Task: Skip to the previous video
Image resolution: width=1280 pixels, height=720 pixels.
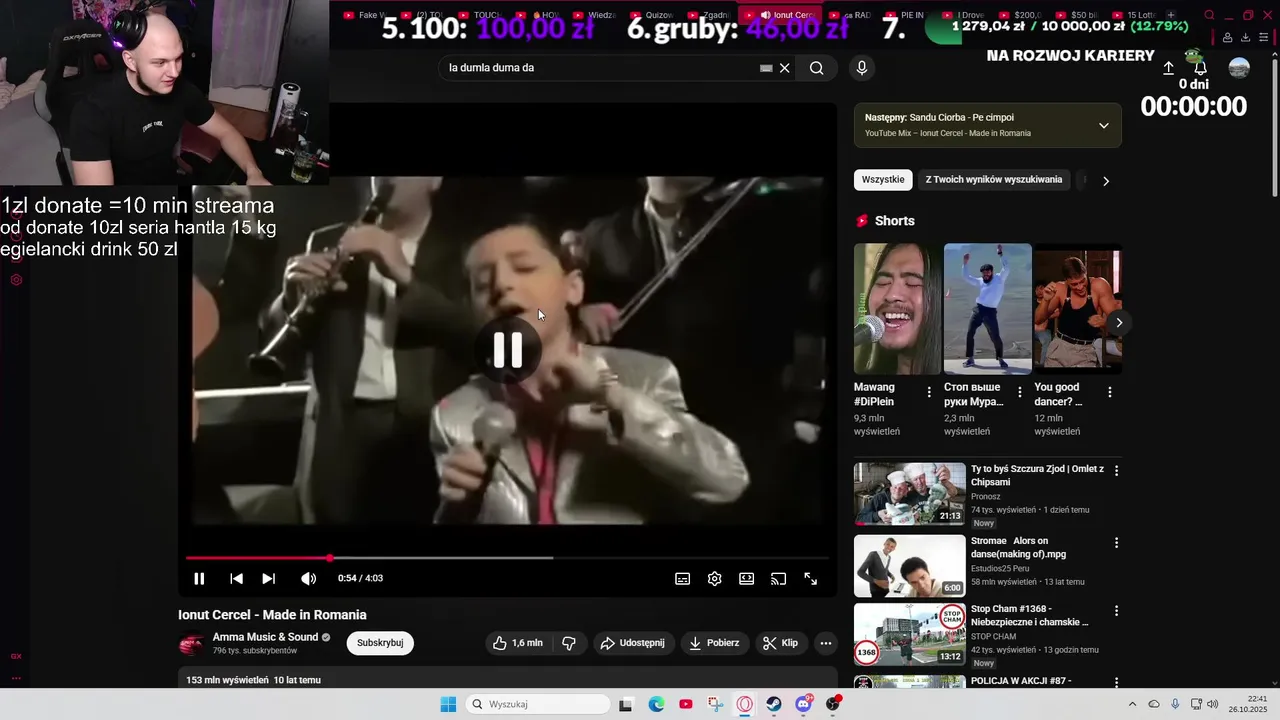Action: (236, 578)
